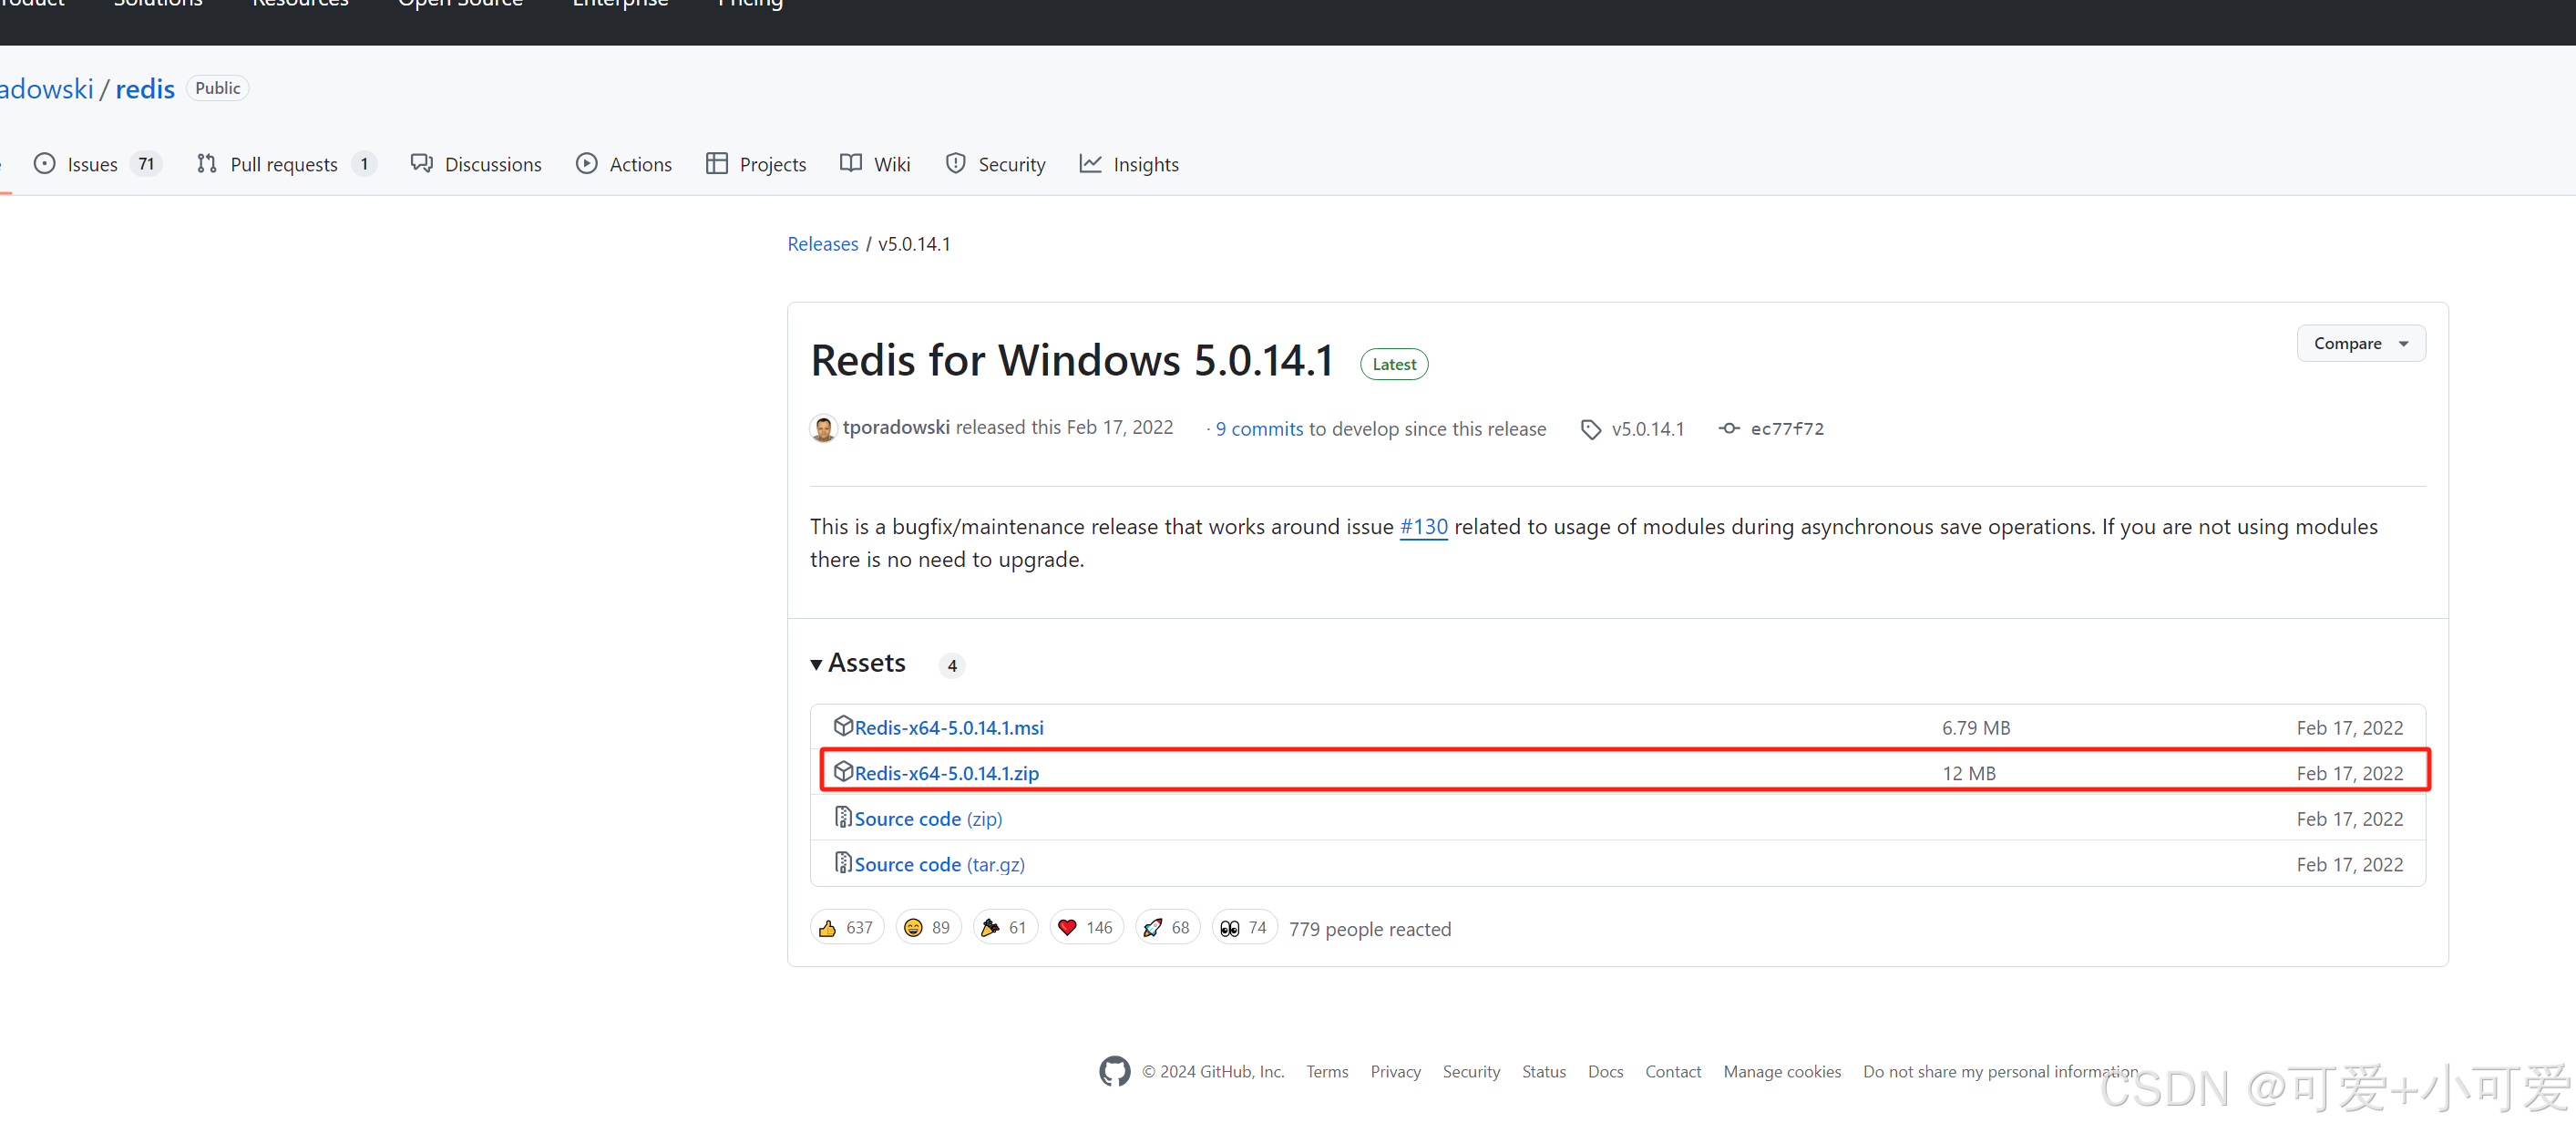Toggle the thumbs up reaction
Image resolution: width=2576 pixels, height=1133 pixels.
(846, 927)
